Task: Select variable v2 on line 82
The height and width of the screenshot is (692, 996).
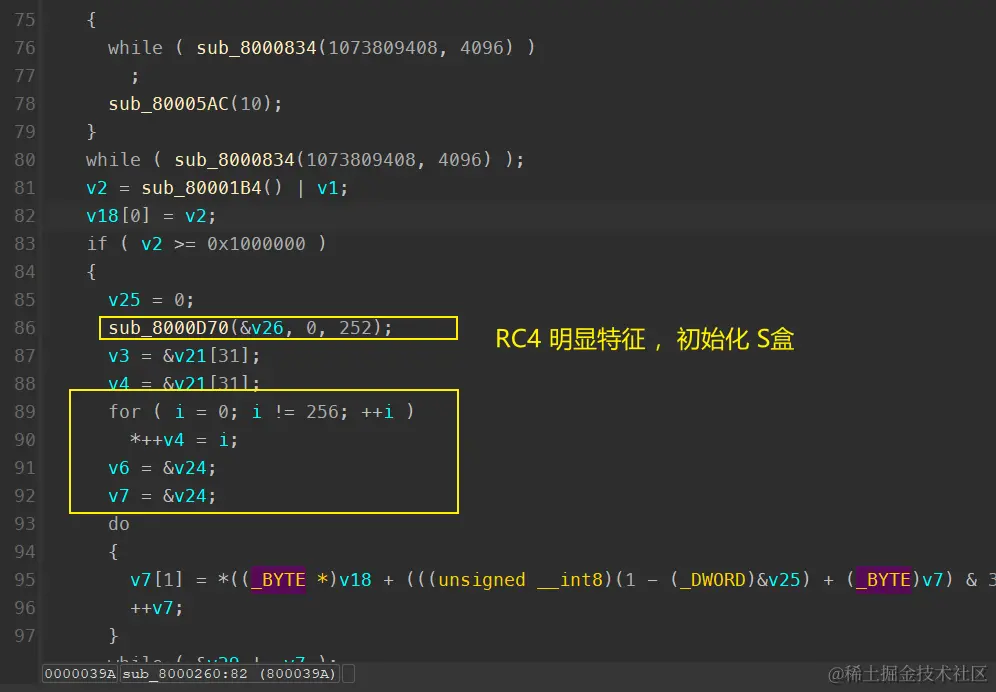Action: 196,215
